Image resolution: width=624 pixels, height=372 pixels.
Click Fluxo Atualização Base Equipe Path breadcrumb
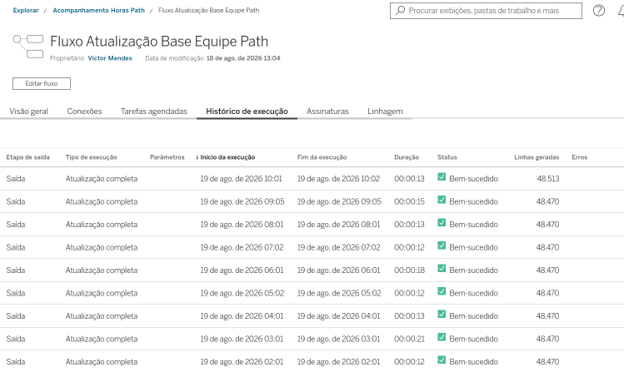[209, 10]
